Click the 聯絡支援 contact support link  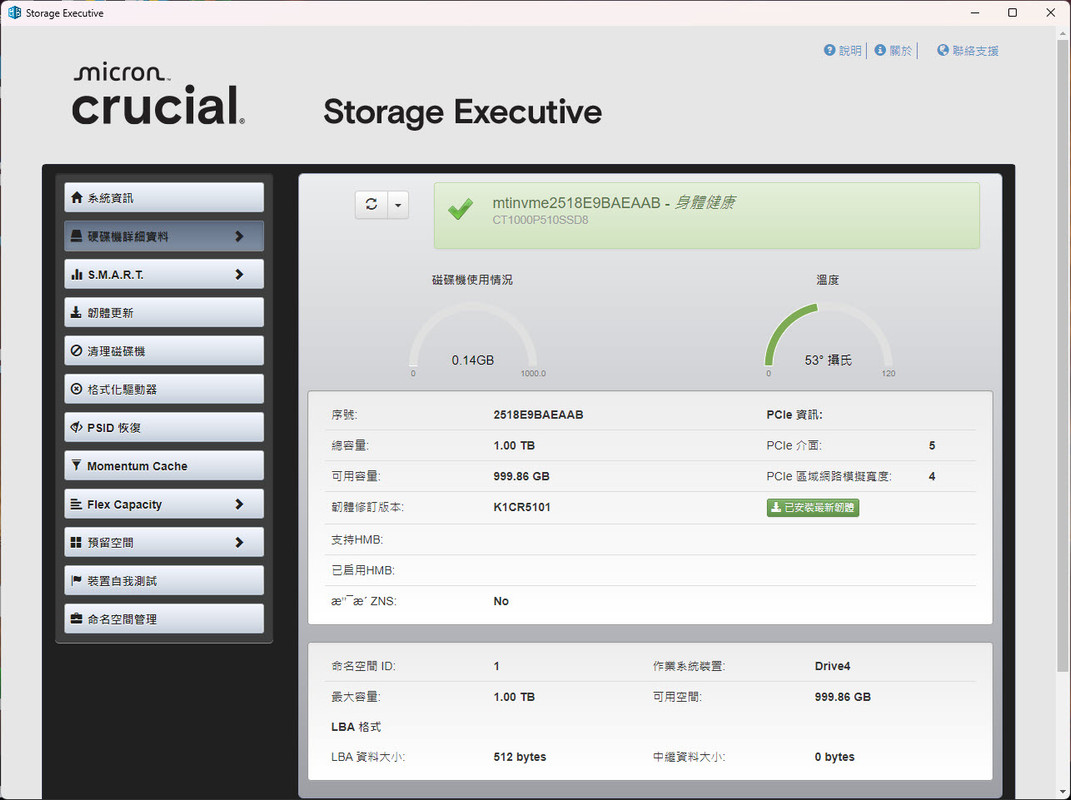(x=968, y=51)
